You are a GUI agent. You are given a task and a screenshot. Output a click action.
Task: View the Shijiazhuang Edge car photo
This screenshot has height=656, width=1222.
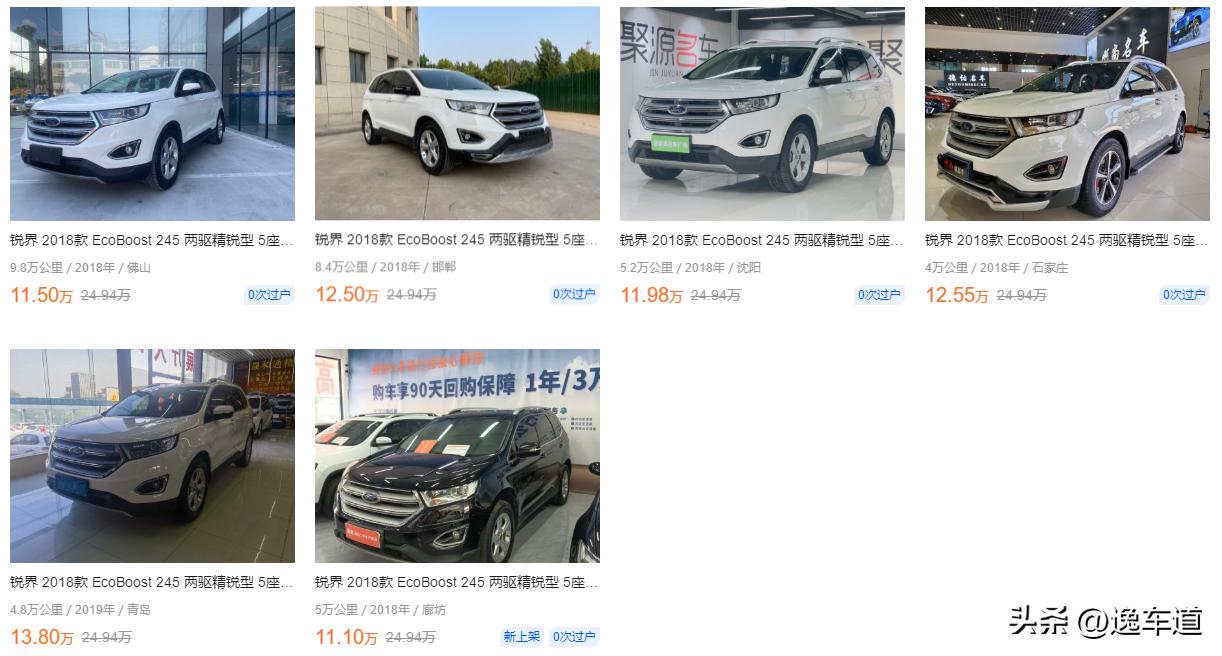pyautogui.click(x=1067, y=114)
